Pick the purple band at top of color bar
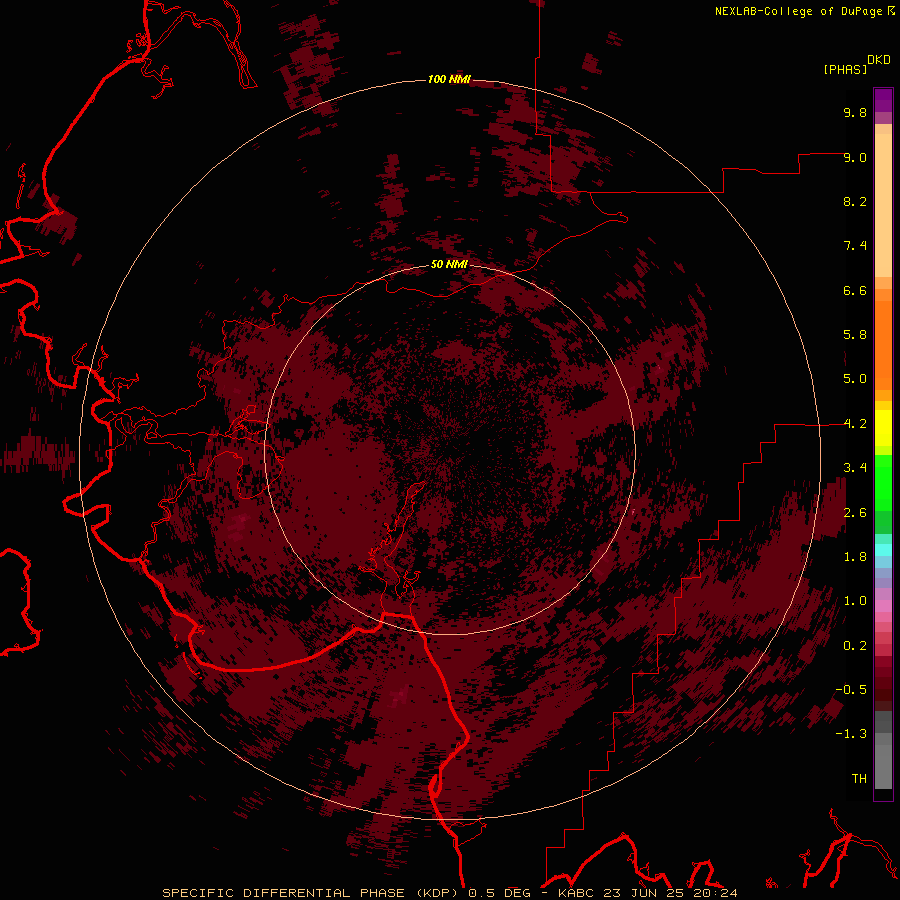 point(883,100)
